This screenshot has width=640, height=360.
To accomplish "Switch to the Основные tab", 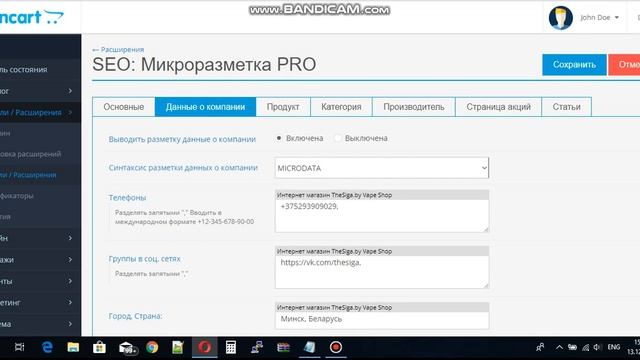I will [x=124, y=107].
